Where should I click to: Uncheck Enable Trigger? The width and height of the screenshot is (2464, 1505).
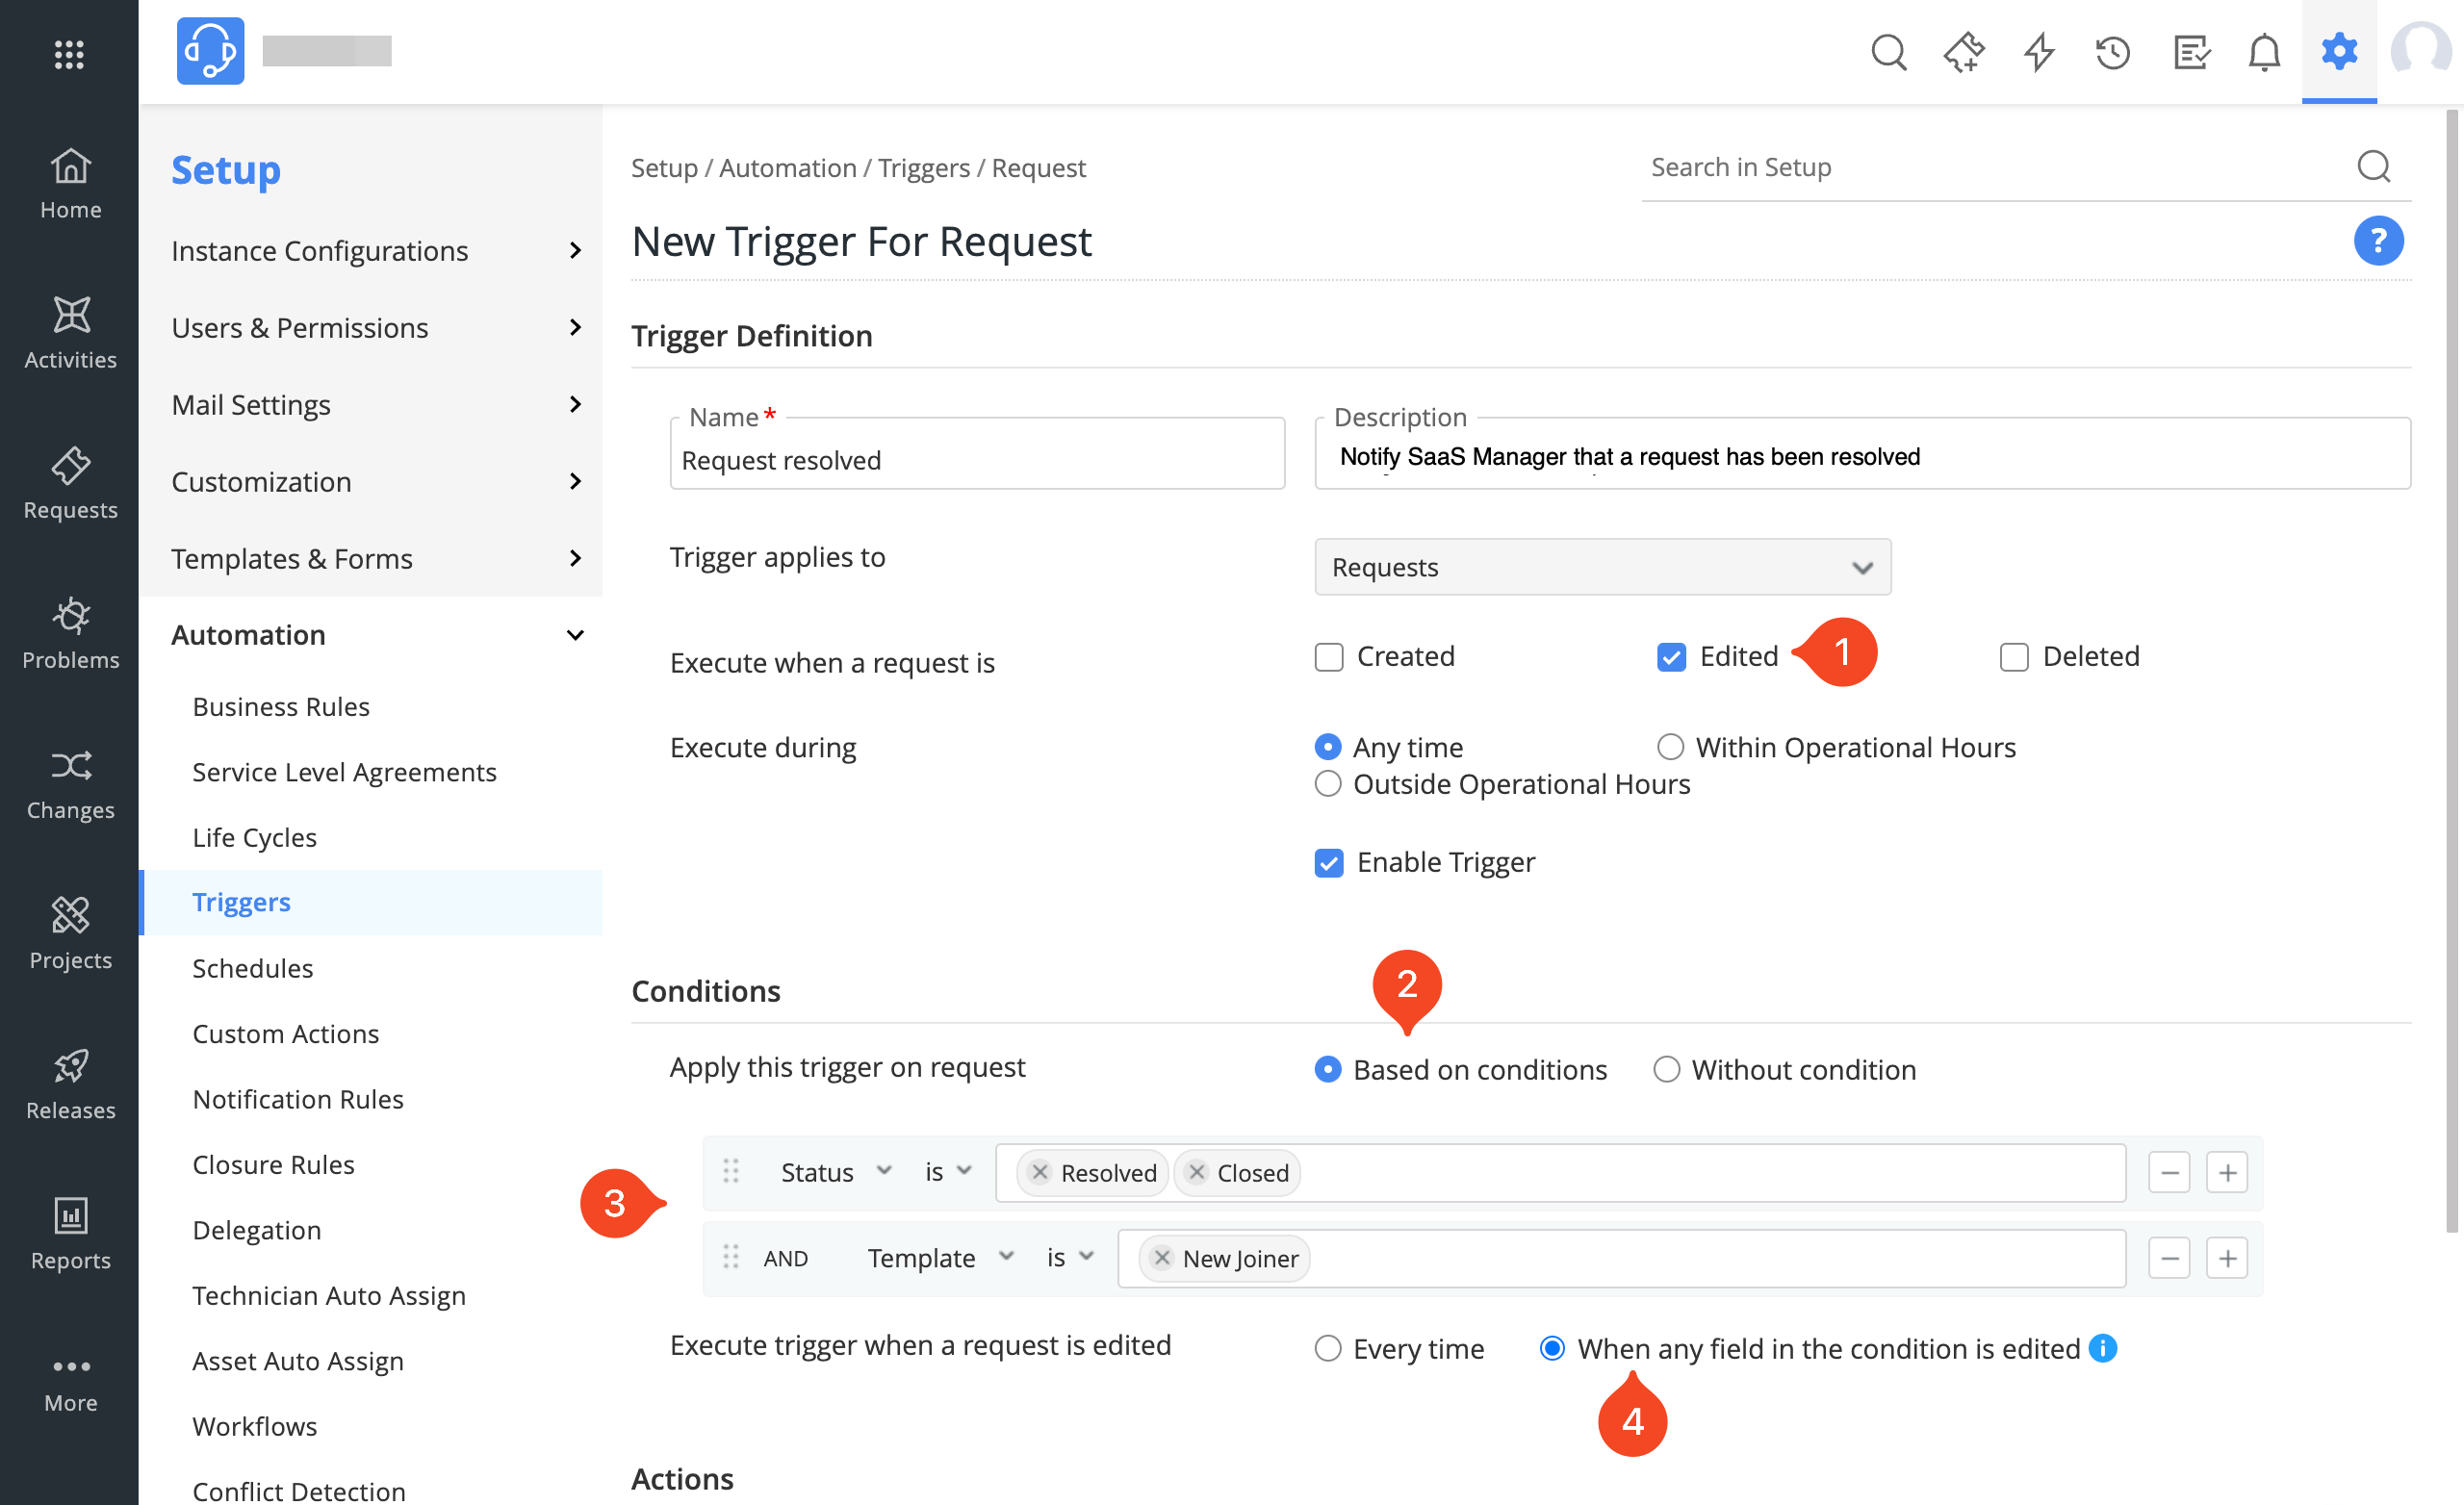(1328, 862)
